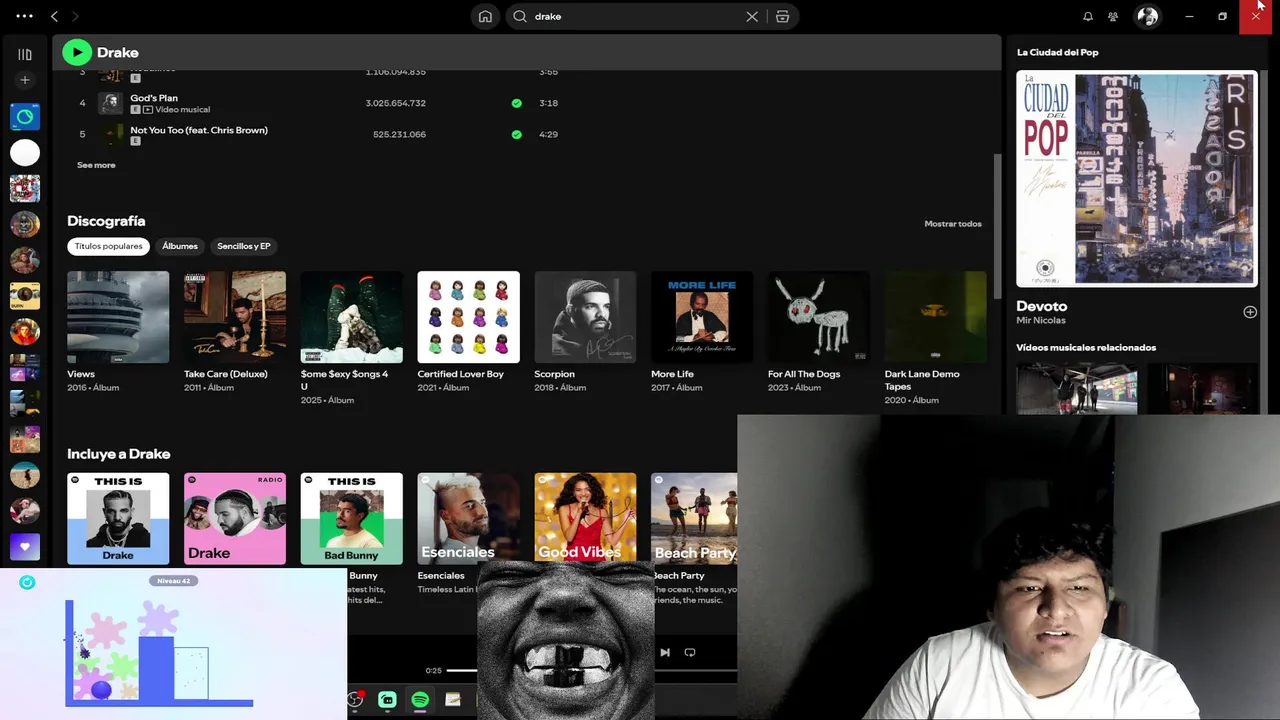Open Spotify in the taskbar

420,700
